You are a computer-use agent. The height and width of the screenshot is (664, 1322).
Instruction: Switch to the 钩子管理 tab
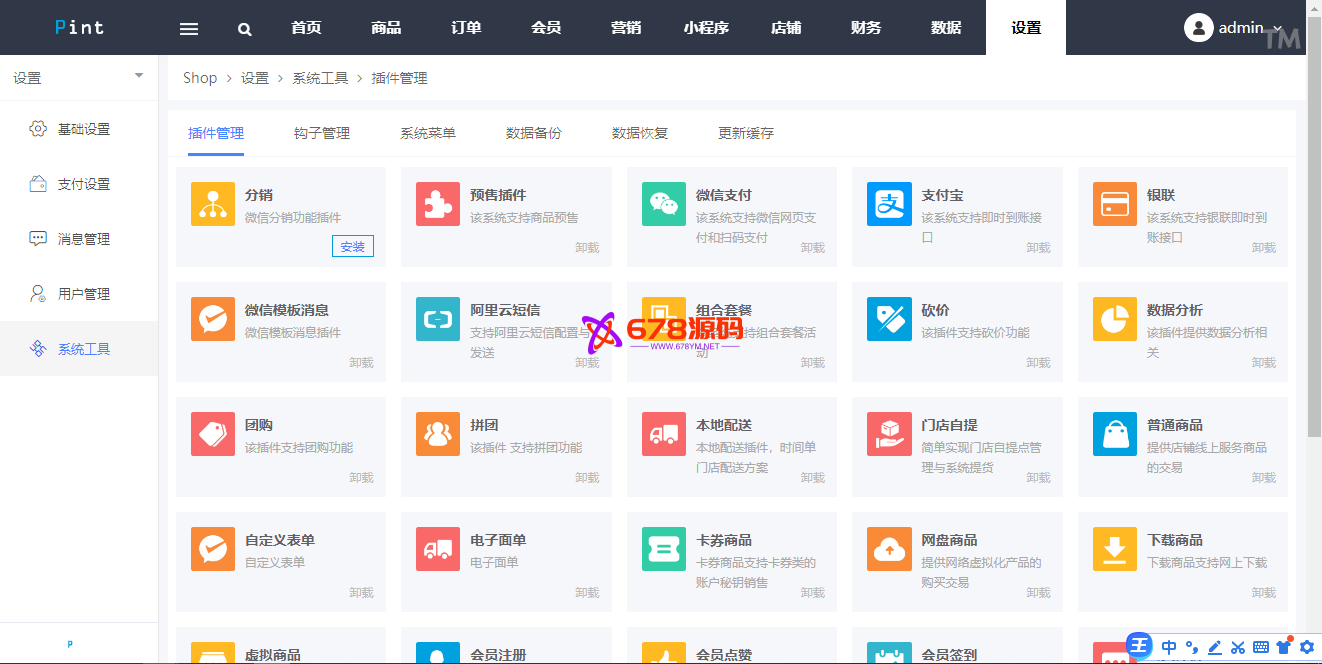pyautogui.click(x=322, y=133)
